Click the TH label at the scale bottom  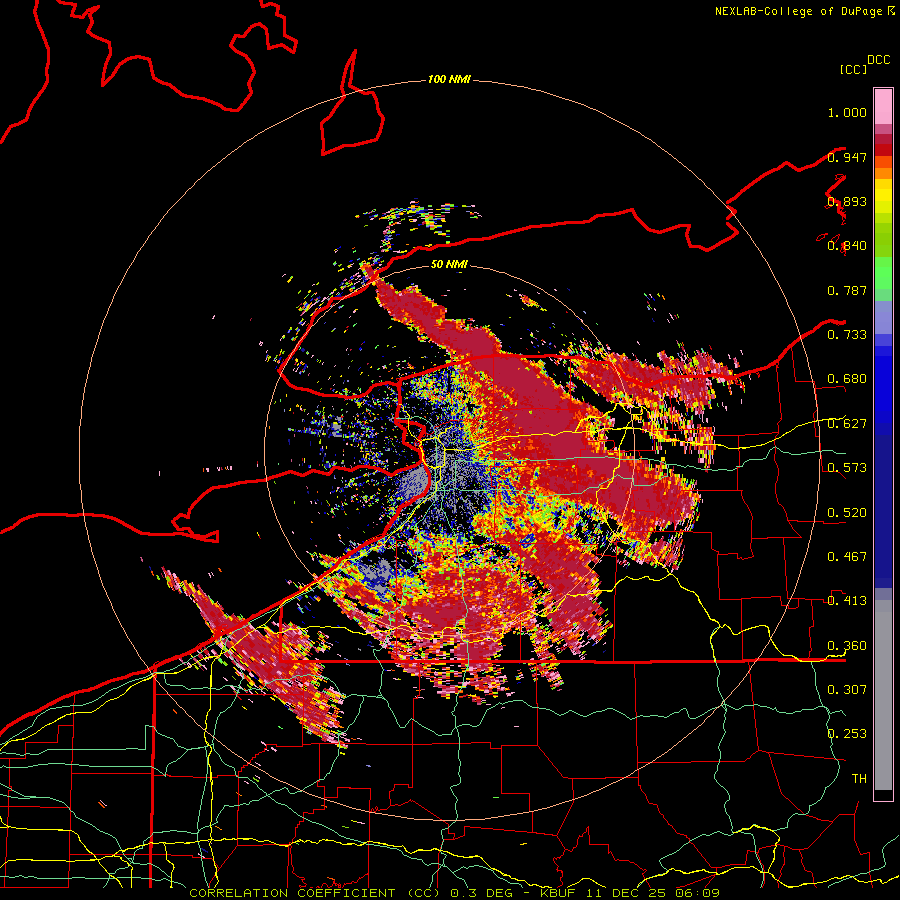pyautogui.click(x=859, y=779)
